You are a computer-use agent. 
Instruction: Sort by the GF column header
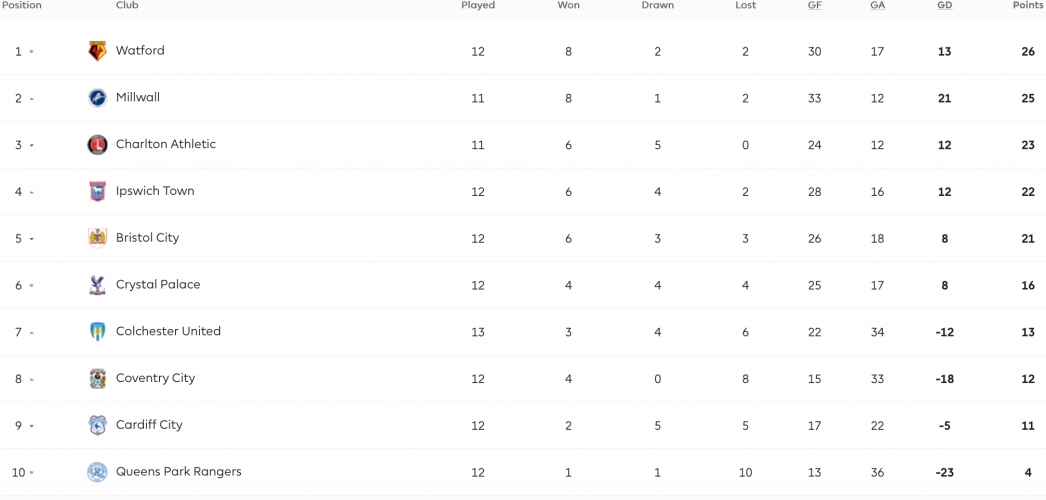(815, 5)
